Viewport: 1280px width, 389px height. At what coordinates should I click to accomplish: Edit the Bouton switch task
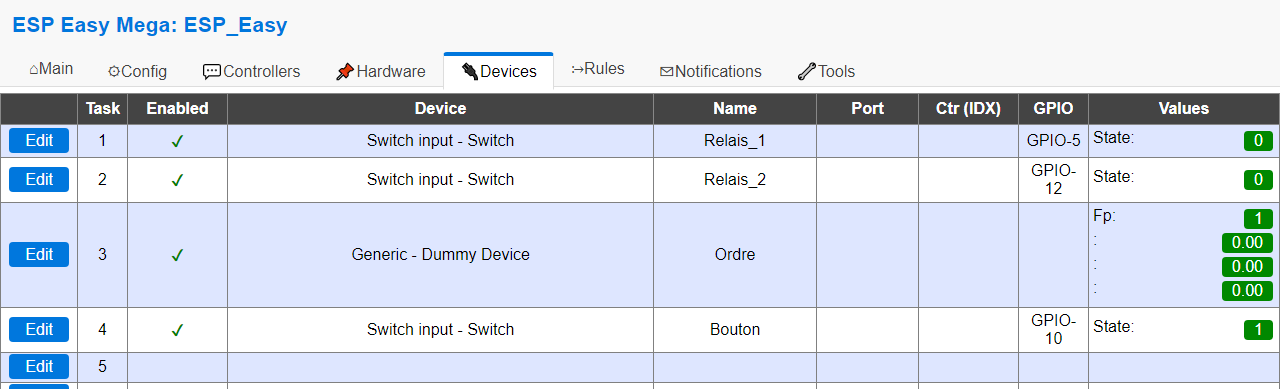[39, 330]
